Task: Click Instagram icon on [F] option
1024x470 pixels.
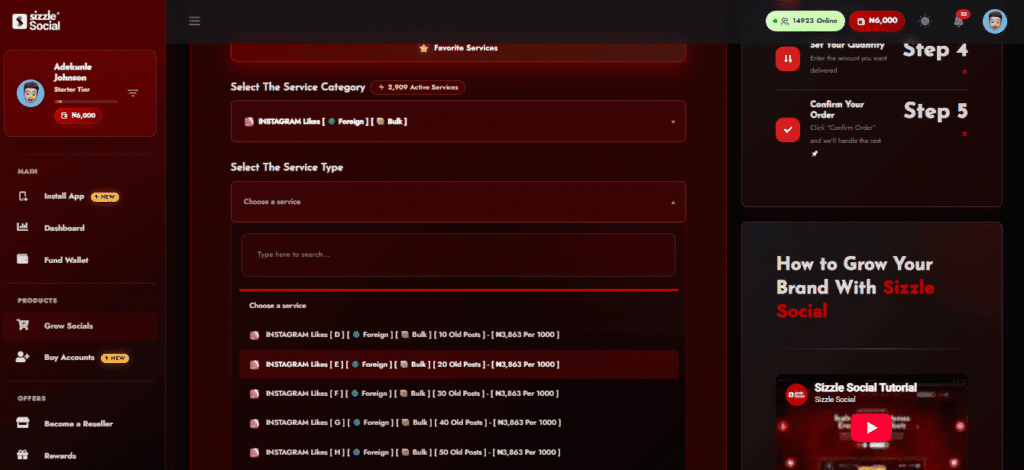Action: (255, 394)
